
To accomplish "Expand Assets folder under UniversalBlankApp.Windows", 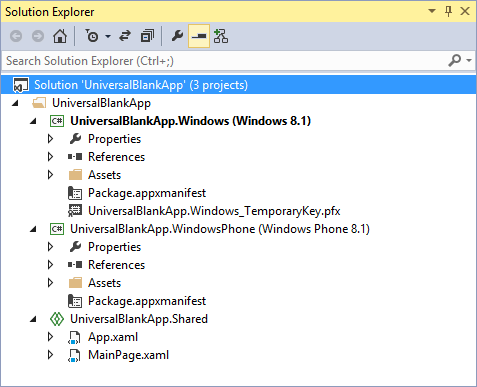I will pyautogui.click(x=50, y=175).
